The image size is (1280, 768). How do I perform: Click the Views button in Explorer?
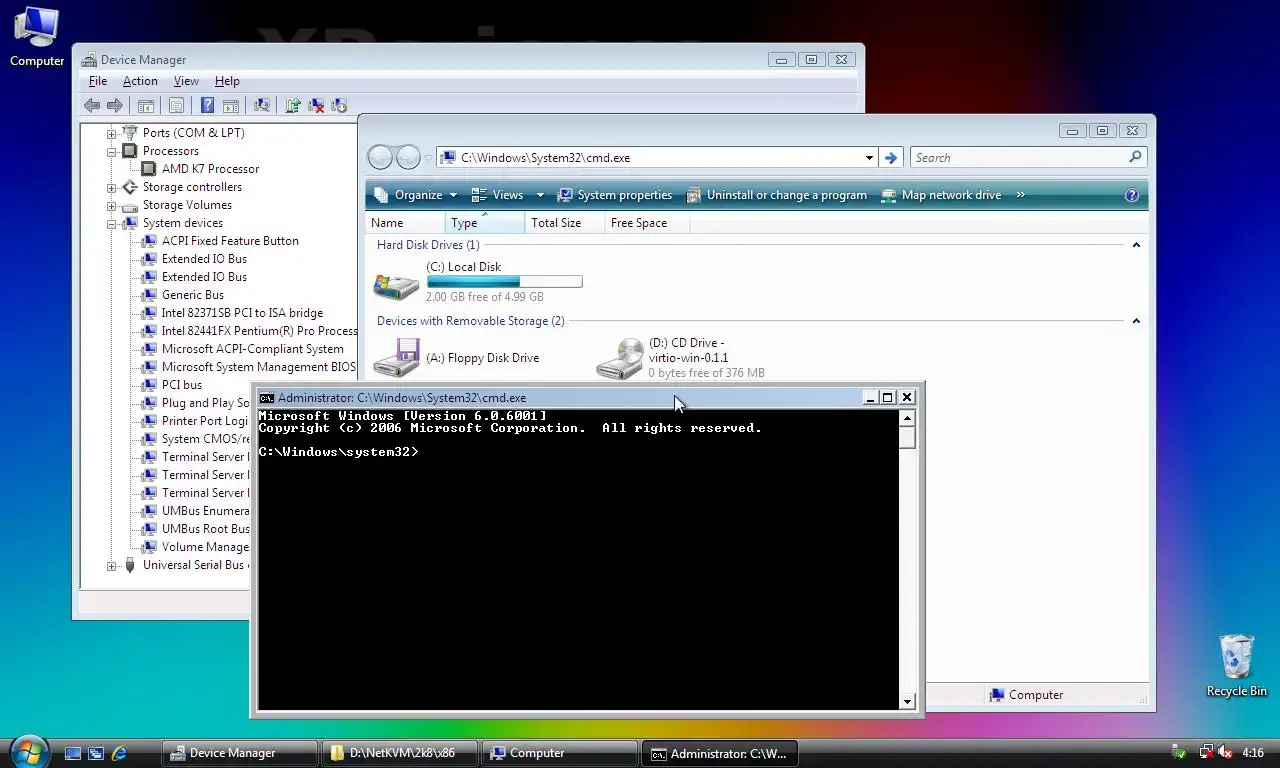point(498,195)
